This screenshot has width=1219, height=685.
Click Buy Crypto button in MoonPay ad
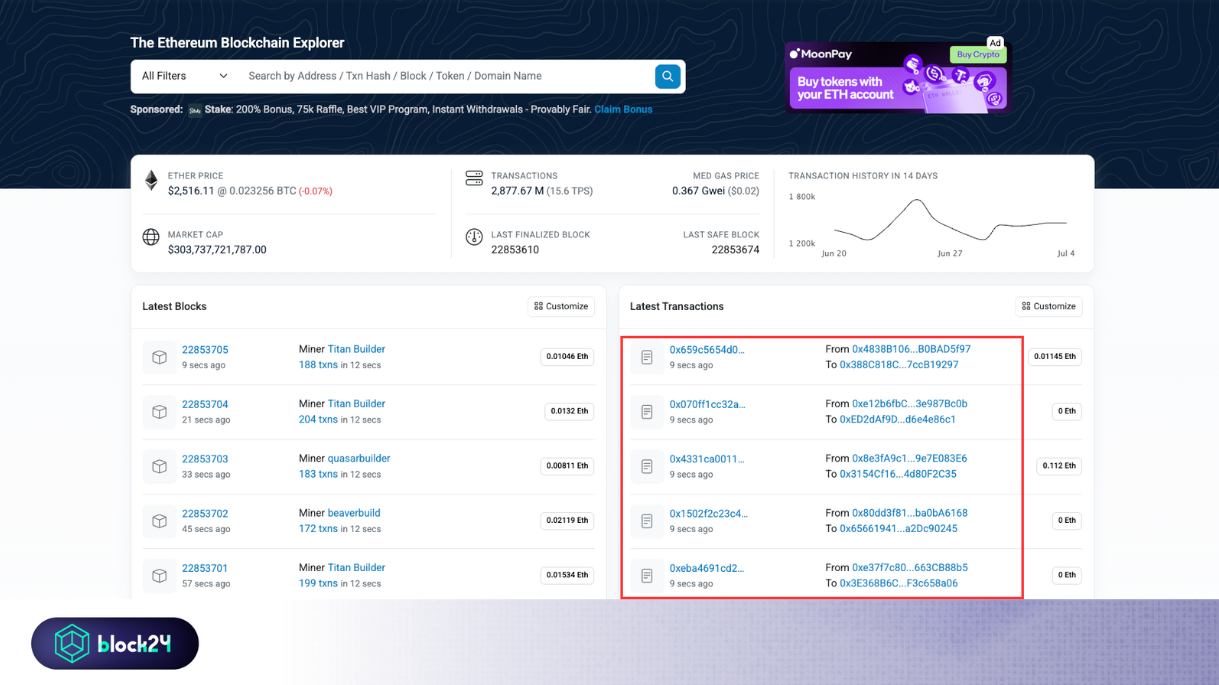pyautogui.click(x=977, y=55)
